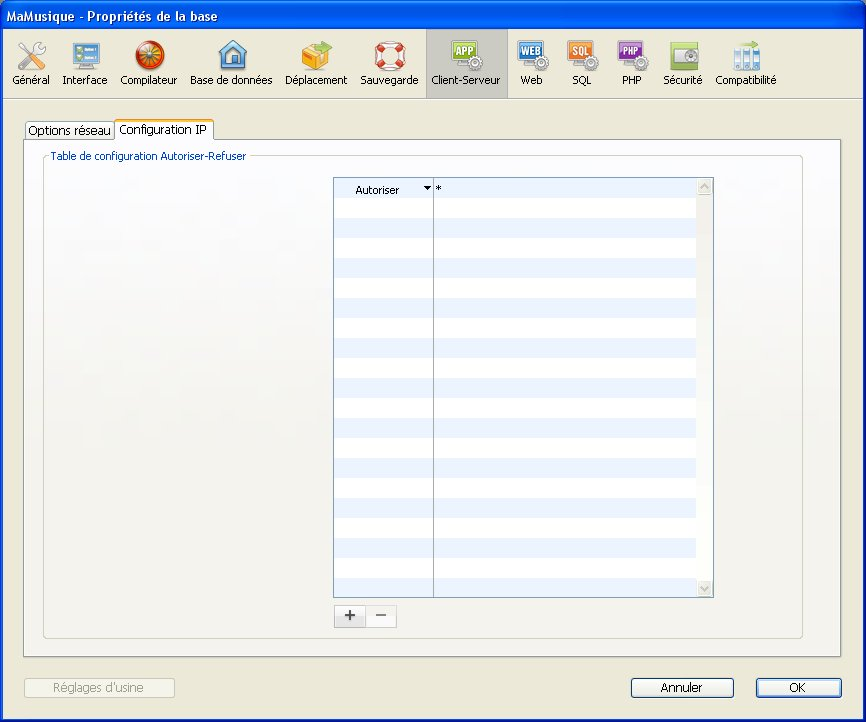Open the Compilateur settings page
The height and width of the screenshot is (722, 866).
pos(149,63)
